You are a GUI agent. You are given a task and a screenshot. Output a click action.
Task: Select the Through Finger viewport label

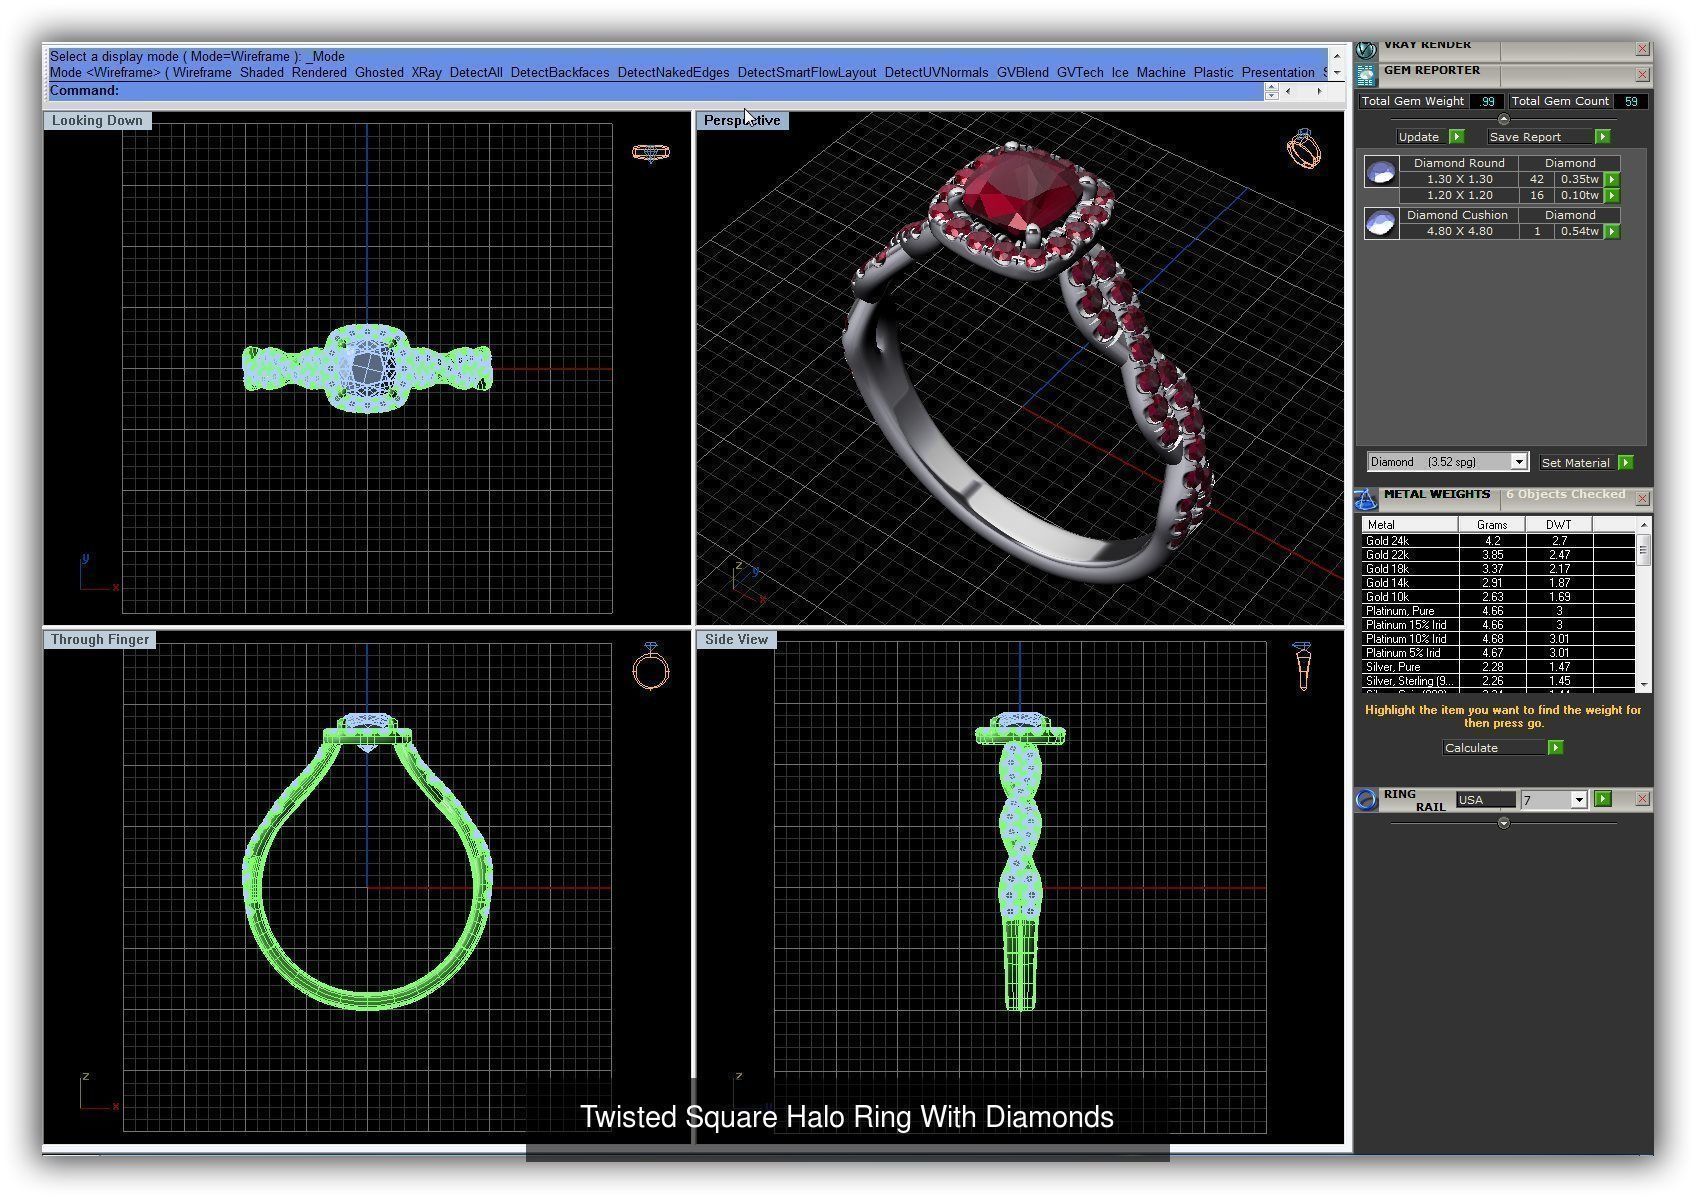tap(100, 640)
